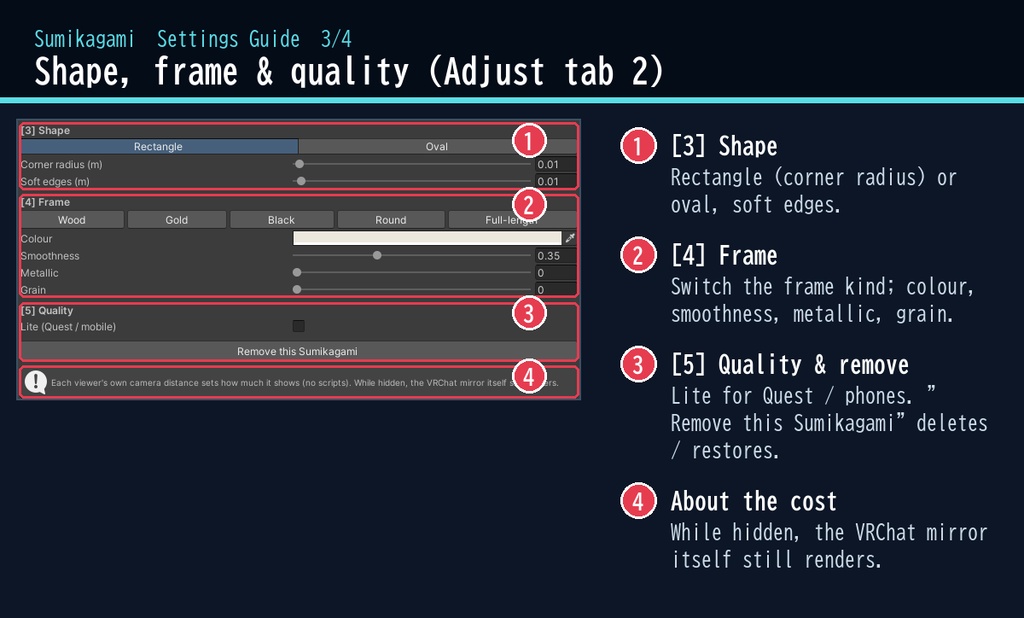Focus the Corner radius value field
This screenshot has width=1024, height=618.
pos(556,164)
